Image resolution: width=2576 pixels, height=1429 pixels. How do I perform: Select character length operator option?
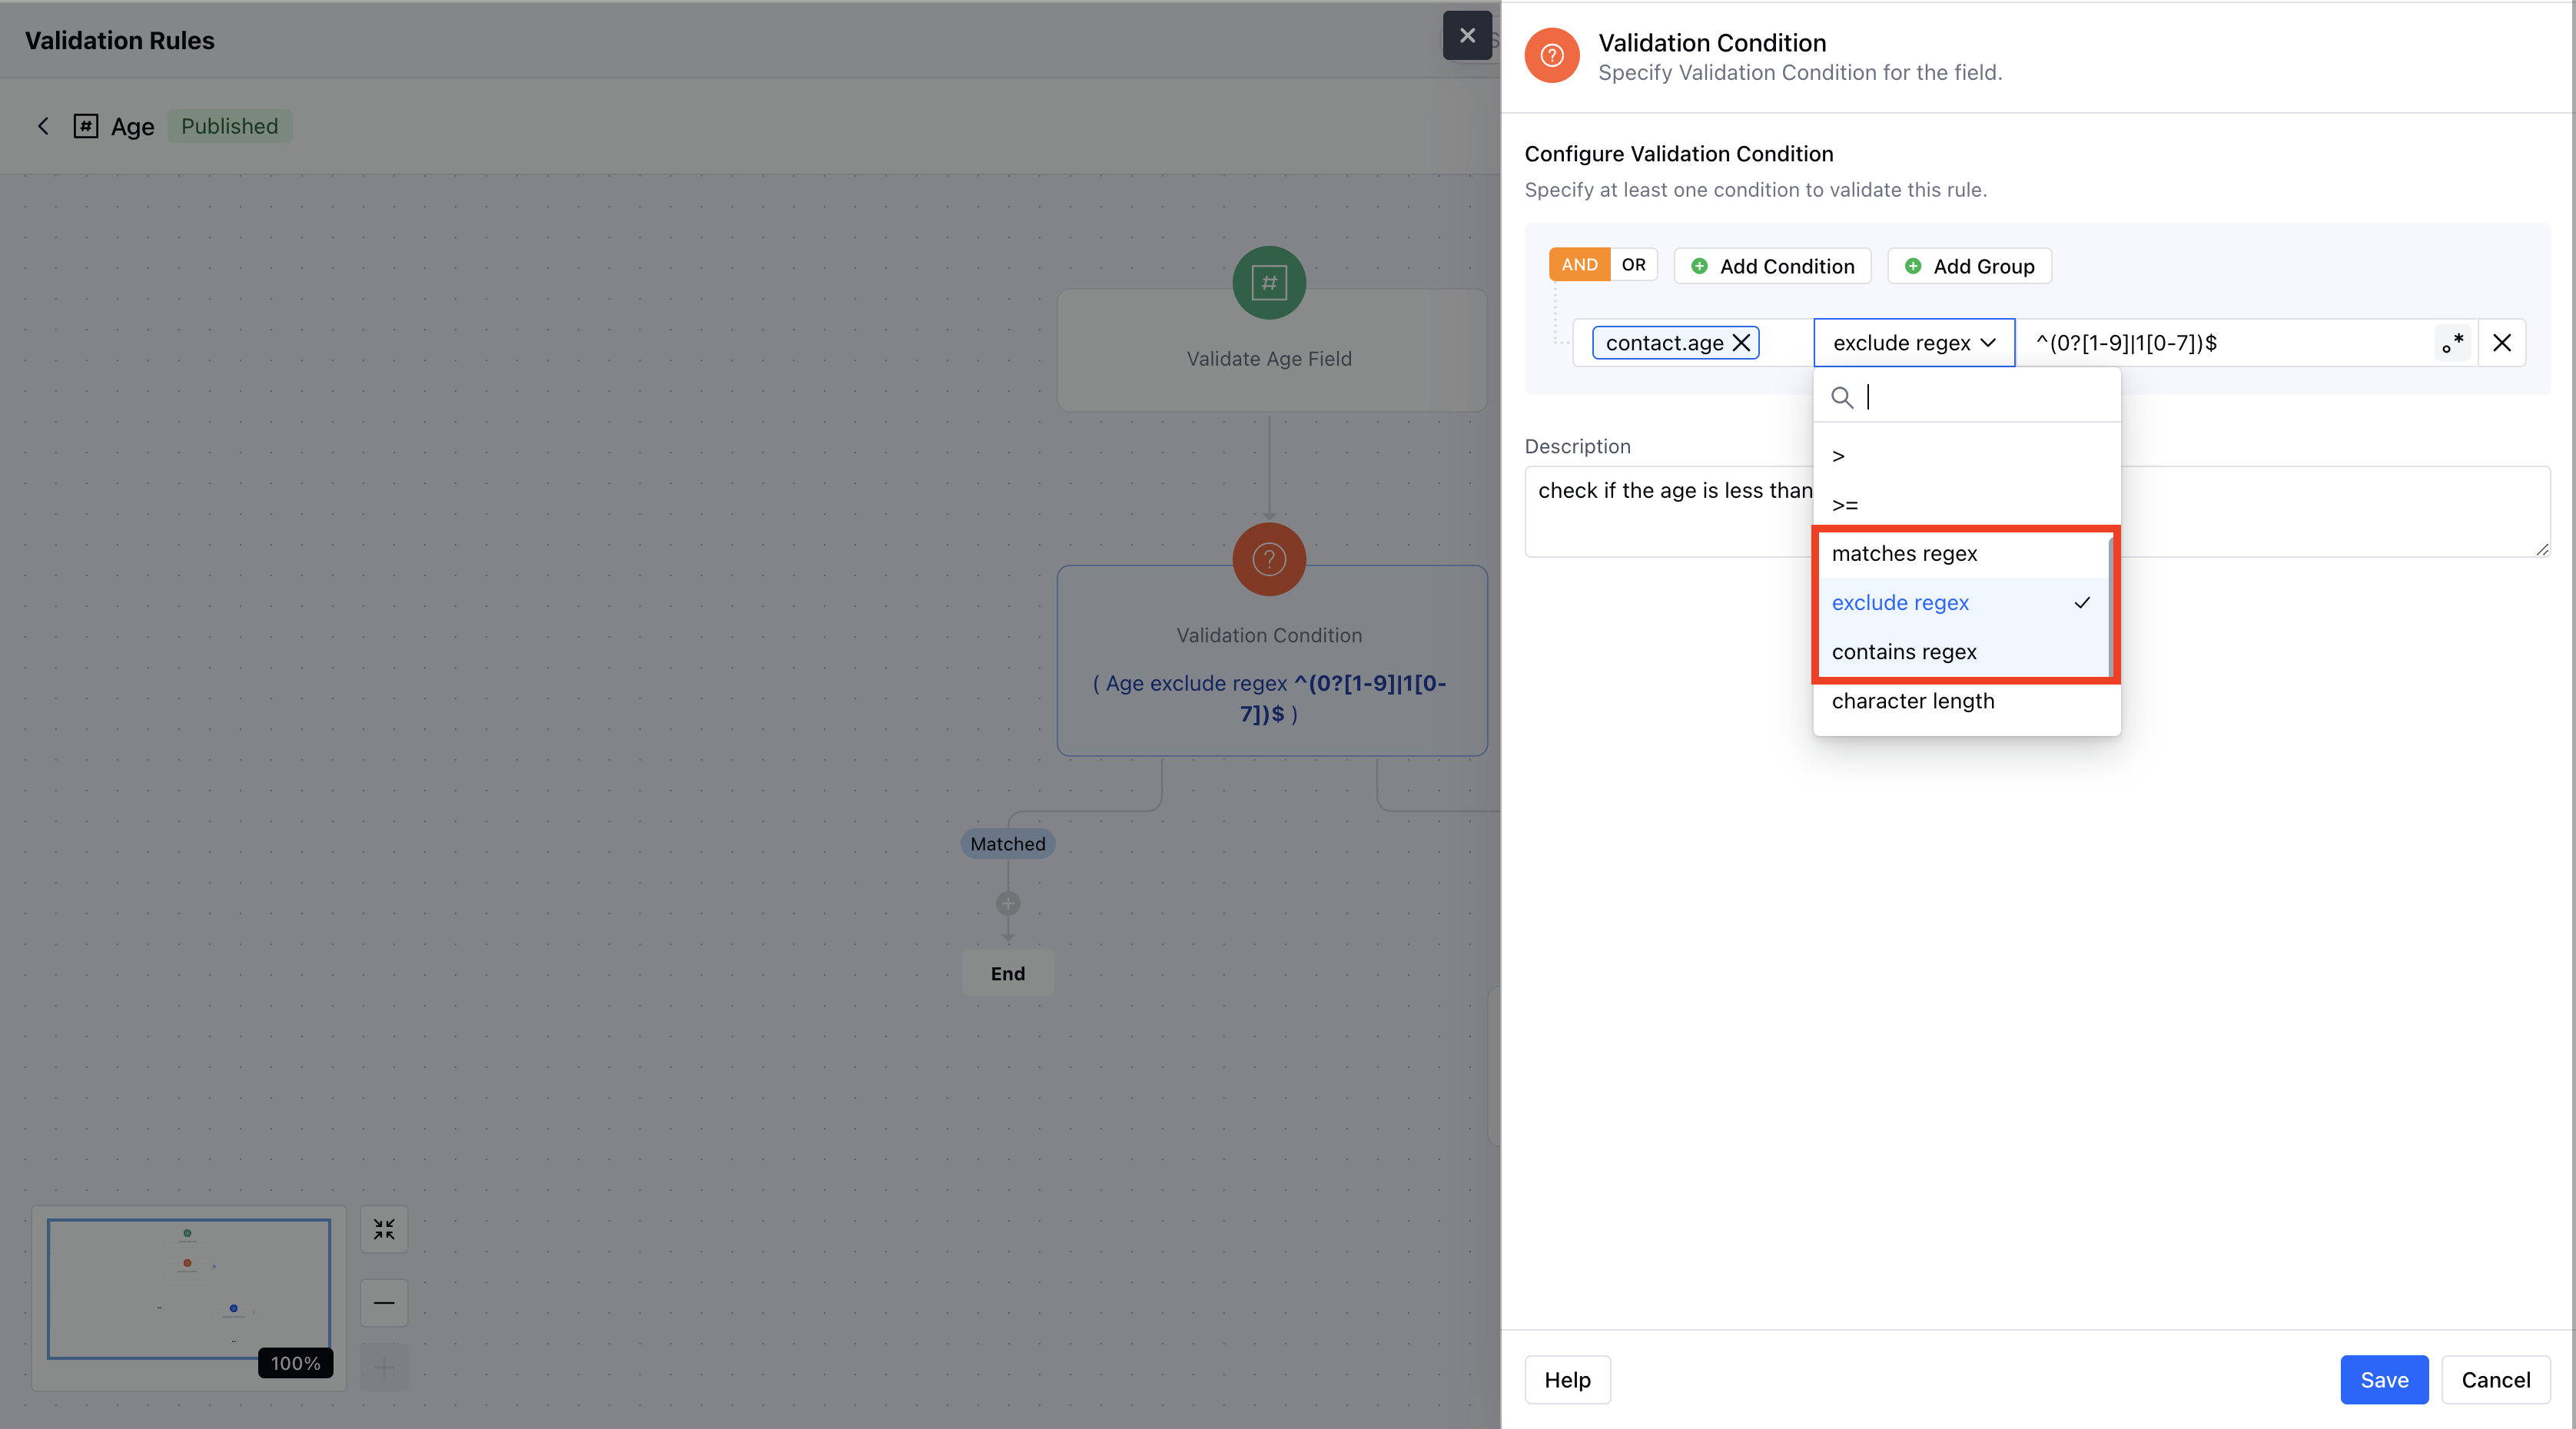click(1912, 701)
